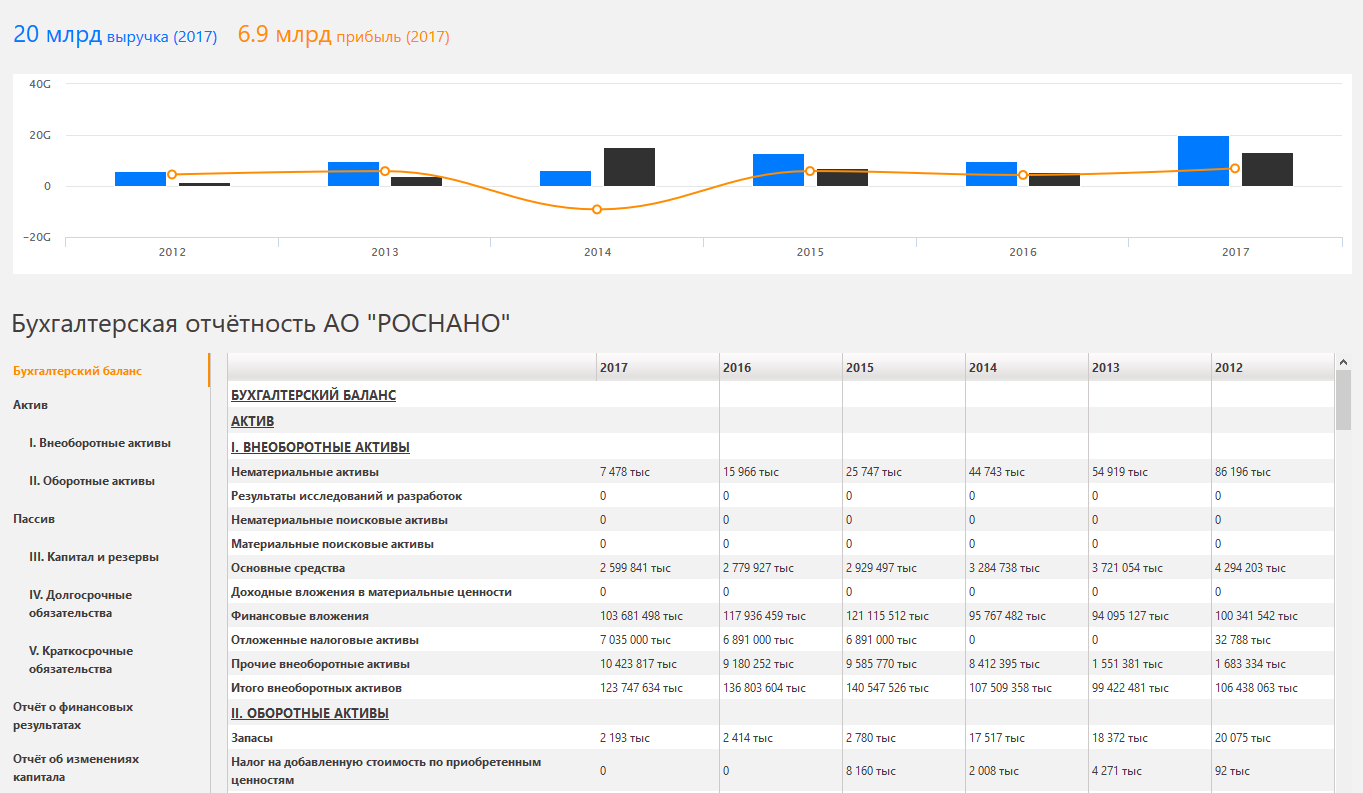Image resolution: width=1363 pixels, height=793 pixels.
Task: Click the 6.9 млрд прибыль (2017) heading
Action: [343, 35]
